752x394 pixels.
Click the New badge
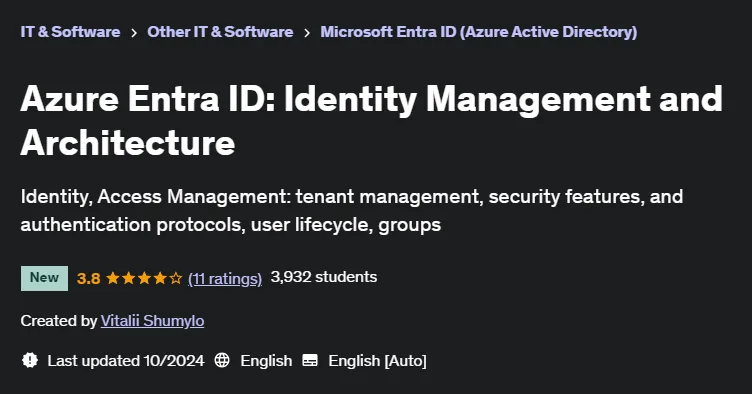44,278
